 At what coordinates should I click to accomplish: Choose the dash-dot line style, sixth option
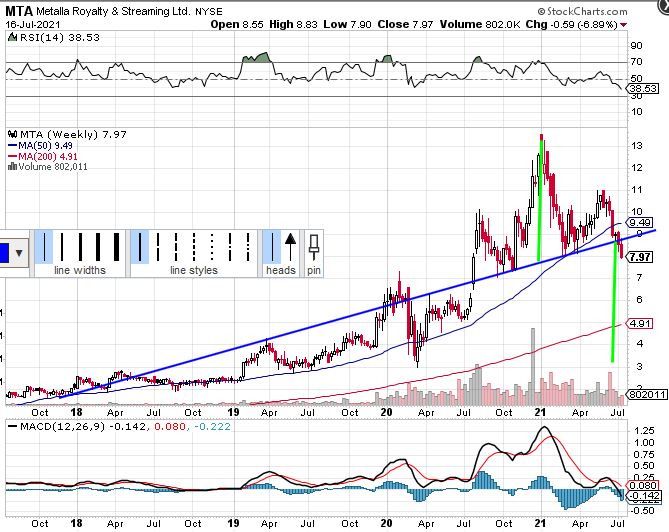click(230, 247)
